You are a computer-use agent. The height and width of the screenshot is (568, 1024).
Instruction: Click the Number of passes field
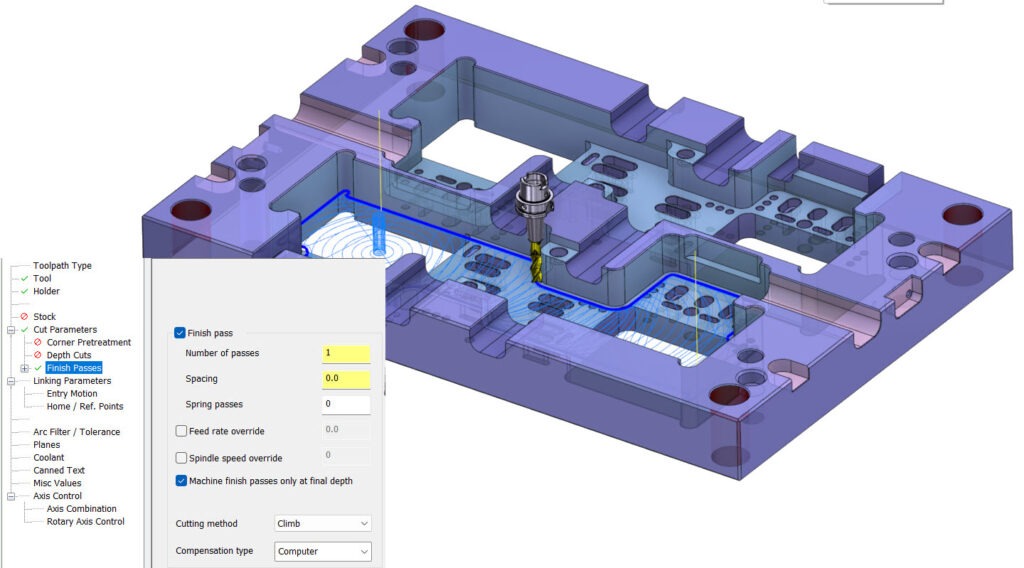coord(346,354)
